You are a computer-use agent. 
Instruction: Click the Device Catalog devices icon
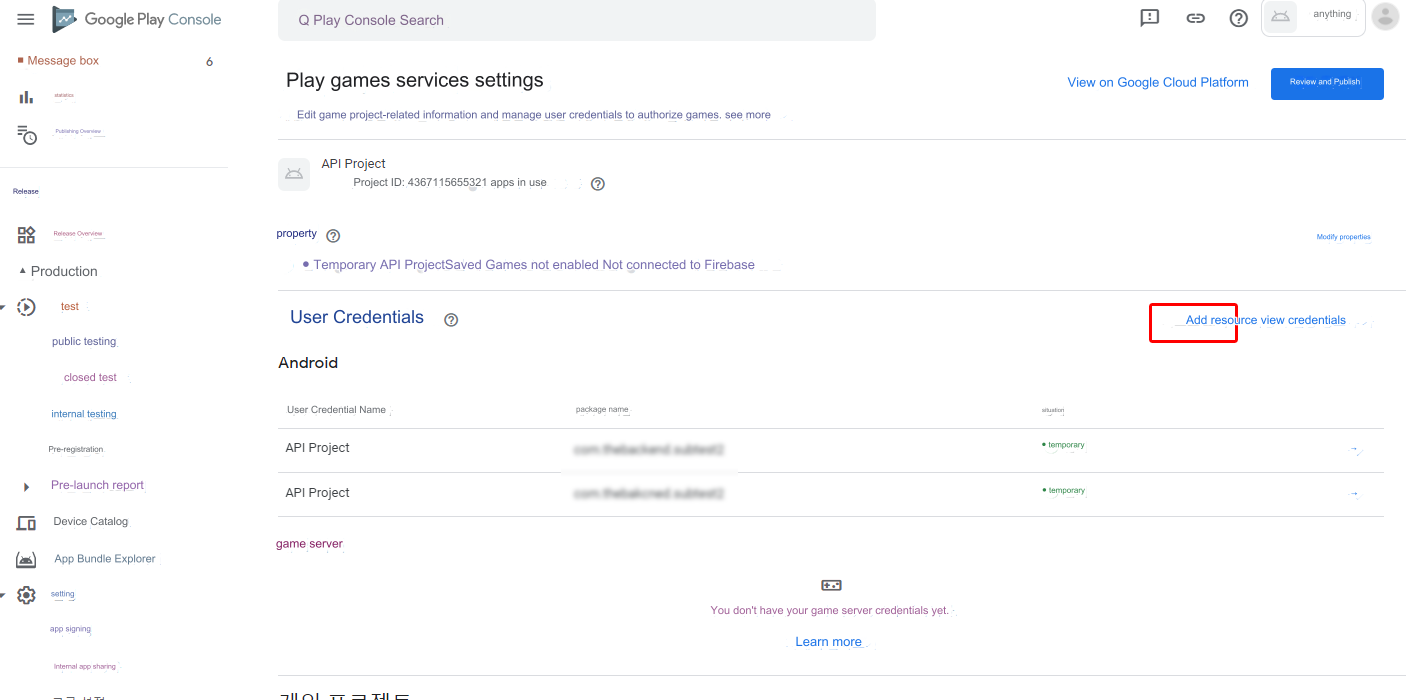pos(27,522)
